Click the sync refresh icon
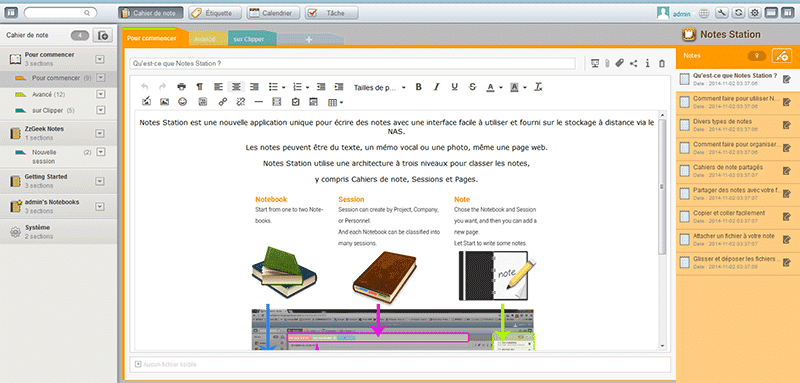 pos(738,13)
